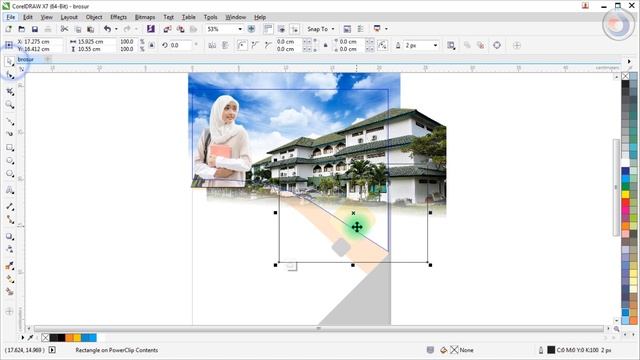This screenshot has width=640, height=360.
Task: Toggle Relative Corner Scaling button
Action: pyautogui.click(x=382, y=45)
